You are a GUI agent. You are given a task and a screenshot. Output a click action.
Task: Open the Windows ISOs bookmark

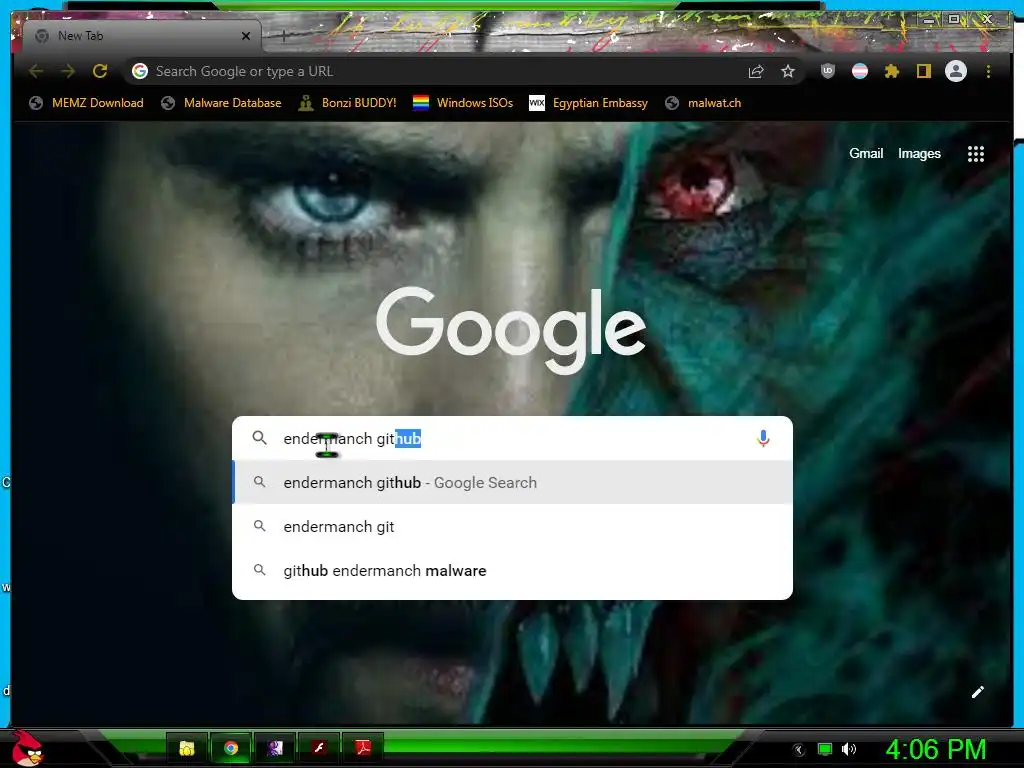[x=463, y=103]
